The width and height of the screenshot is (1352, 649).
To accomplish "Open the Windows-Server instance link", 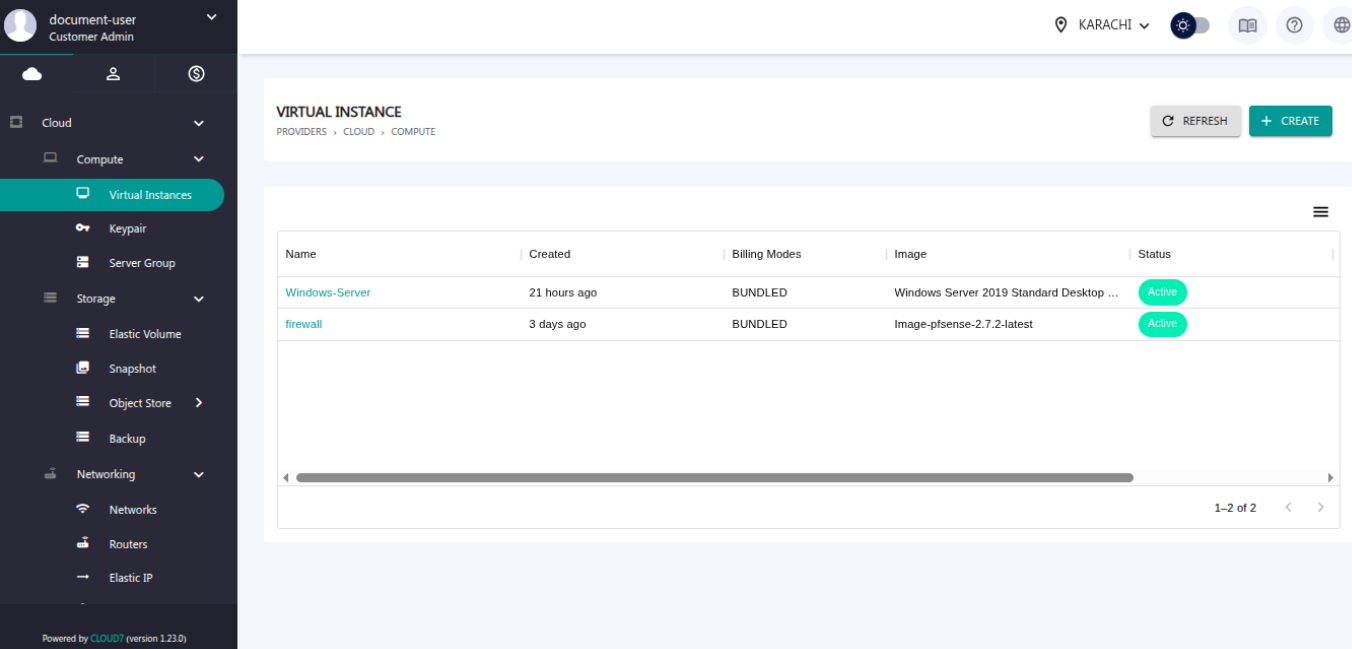I will [x=328, y=293].
